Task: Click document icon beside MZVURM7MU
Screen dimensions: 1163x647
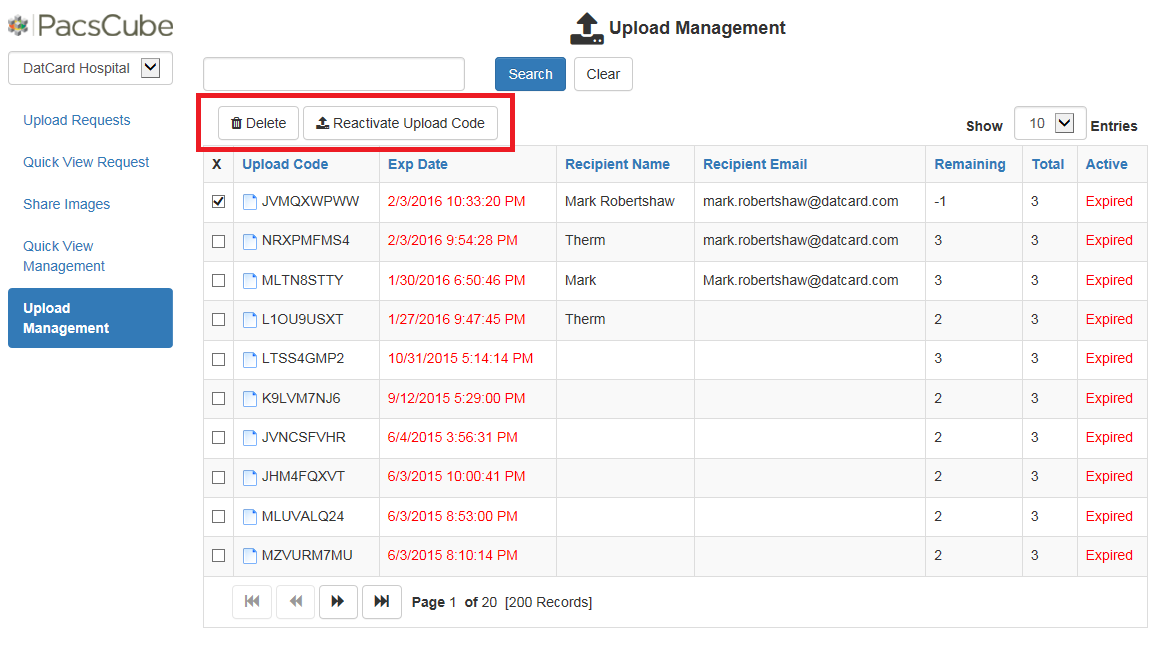Action: (250, 556)
